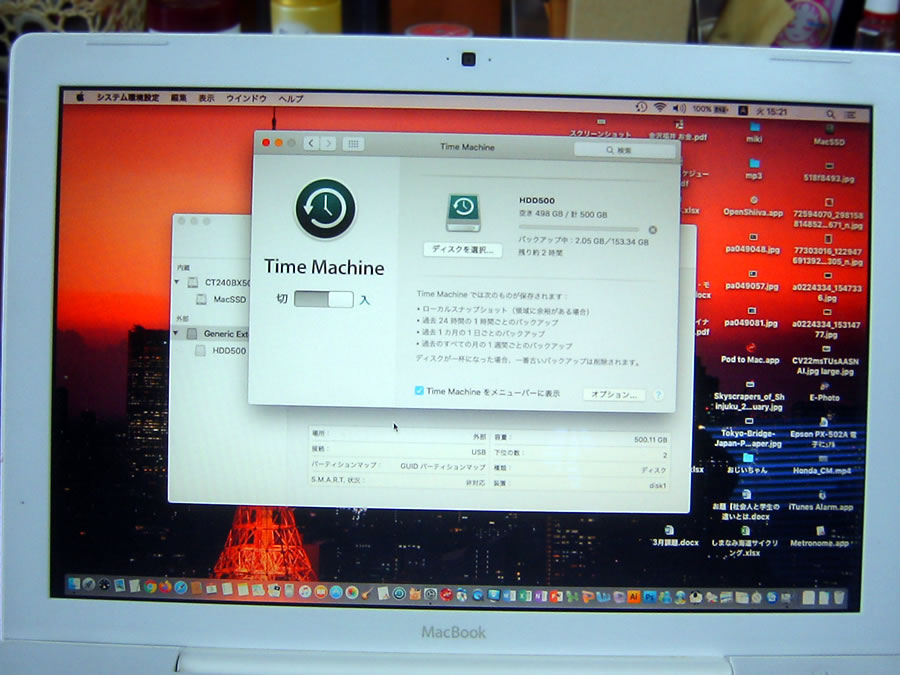Select 518f8493.jpg file on desktop
900x675 pixels.
click(829, 173)
